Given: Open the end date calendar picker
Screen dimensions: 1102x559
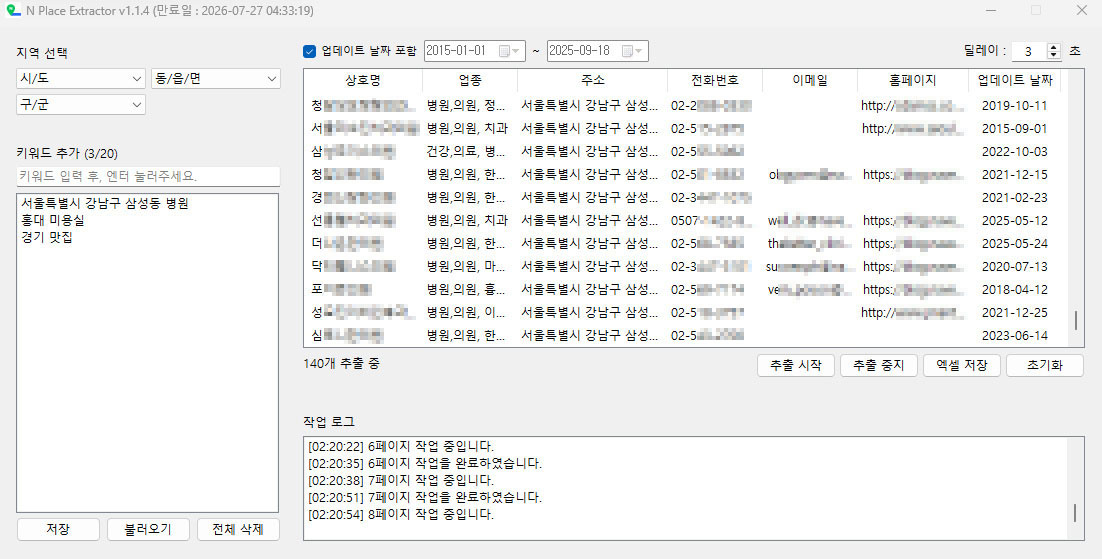Looking at the screenshot, I should point(633,51).
